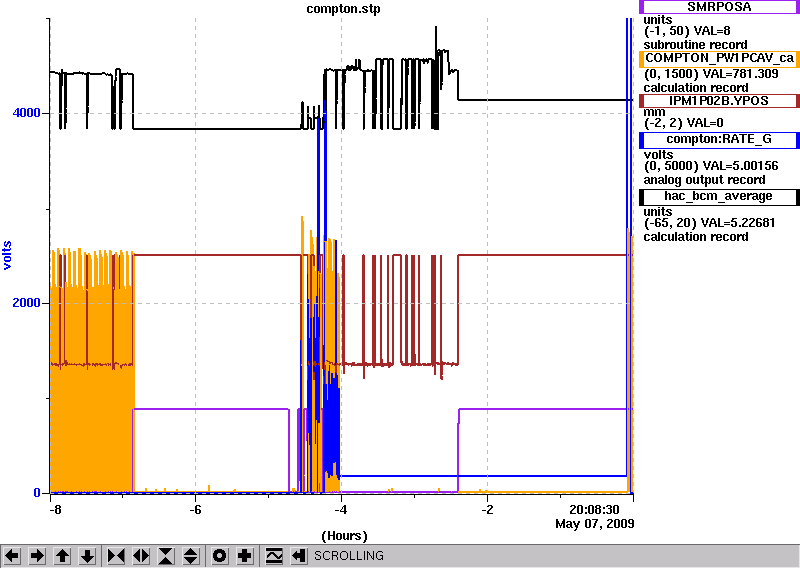Click the 4000 y-axis tick label
Image resolution: width=800 pixels, height=568 pixels.
coord(27,113)
